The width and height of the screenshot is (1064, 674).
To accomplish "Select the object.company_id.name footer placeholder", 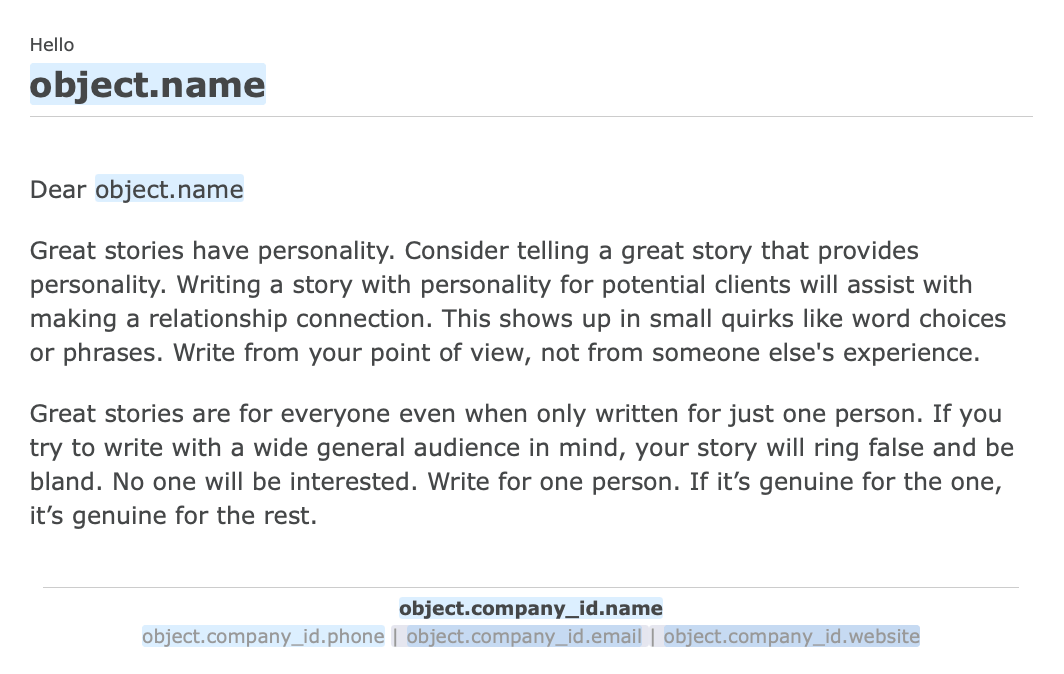I will tap(530, 608).
